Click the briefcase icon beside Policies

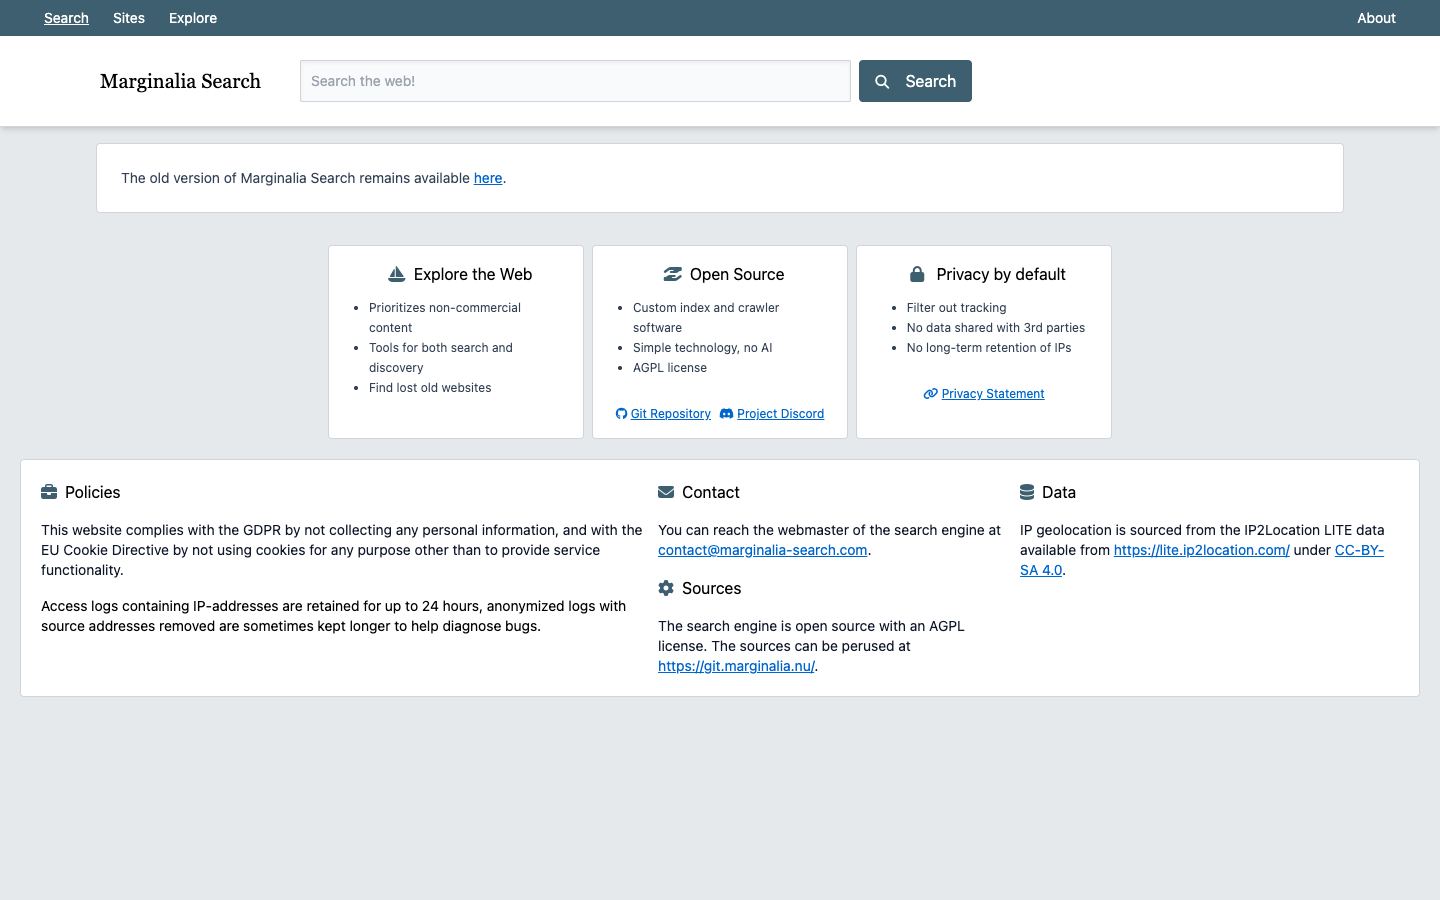pos(49,492)
